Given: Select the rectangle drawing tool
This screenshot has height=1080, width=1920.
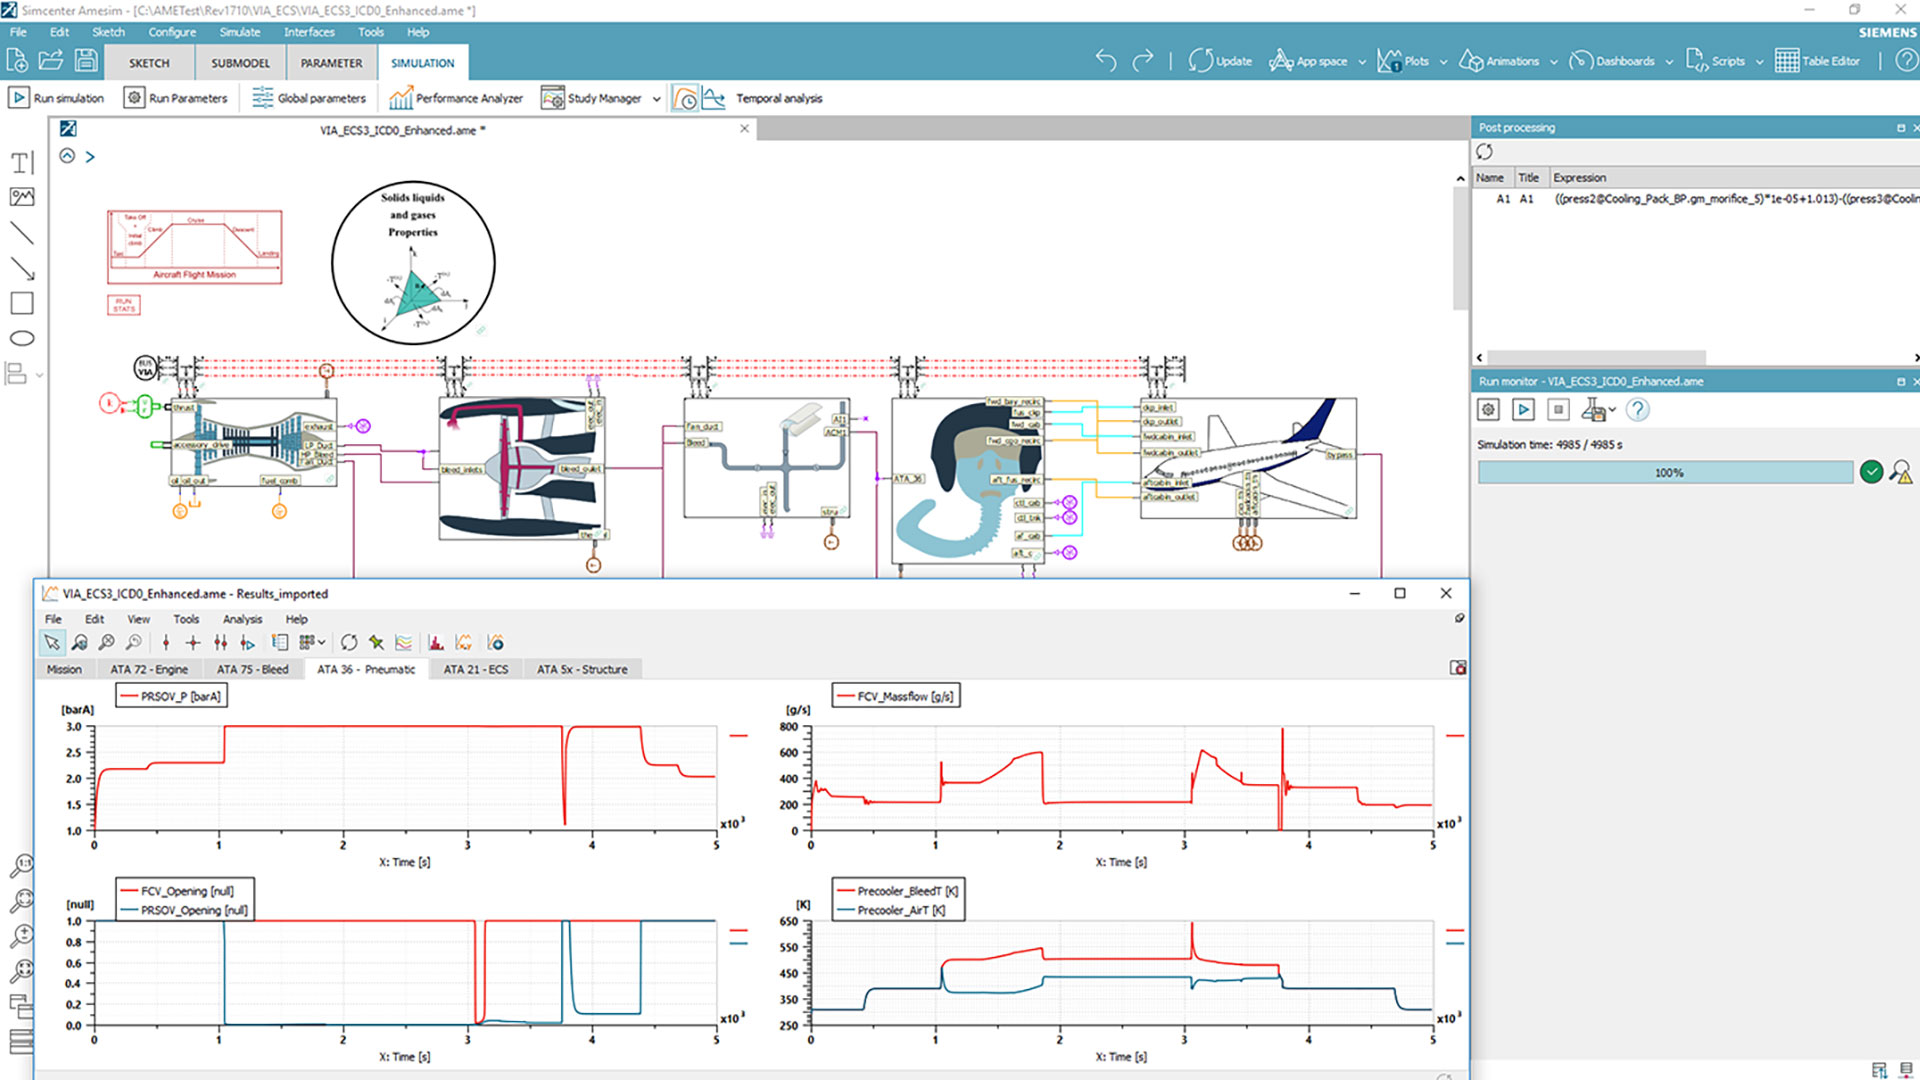Looking at the screenshot, I should tap(22, 303).
